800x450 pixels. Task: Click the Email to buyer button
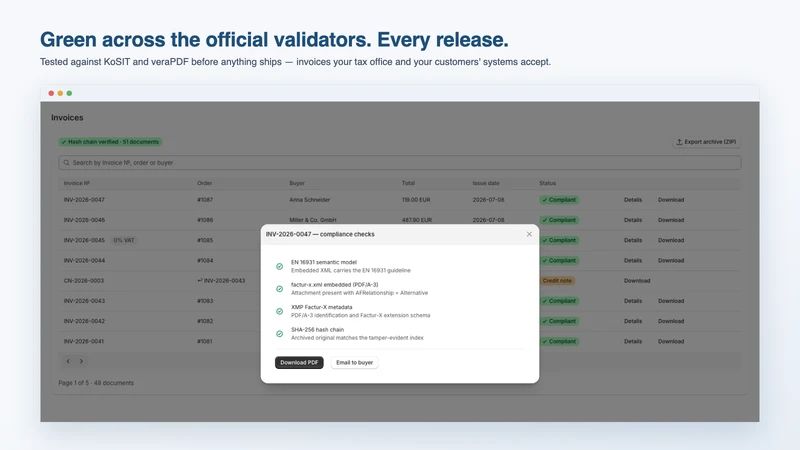(355, 362)
